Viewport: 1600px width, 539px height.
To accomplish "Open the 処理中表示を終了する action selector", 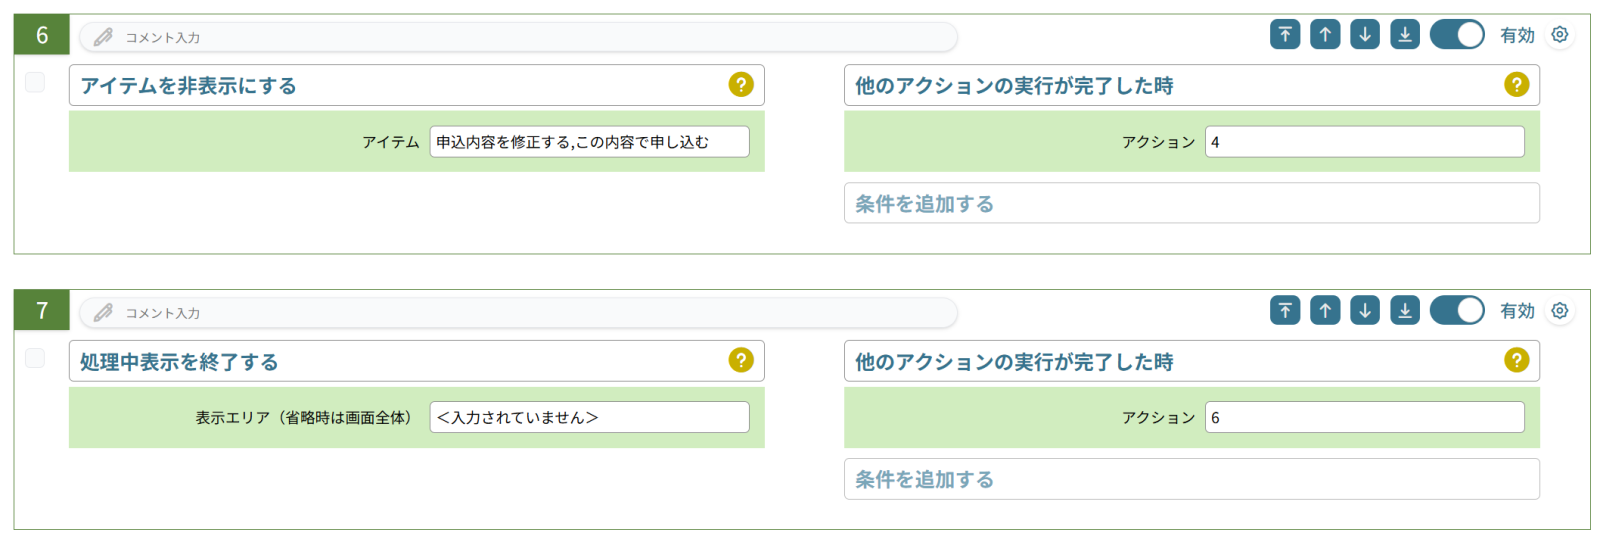I will (x=417, y=361).
